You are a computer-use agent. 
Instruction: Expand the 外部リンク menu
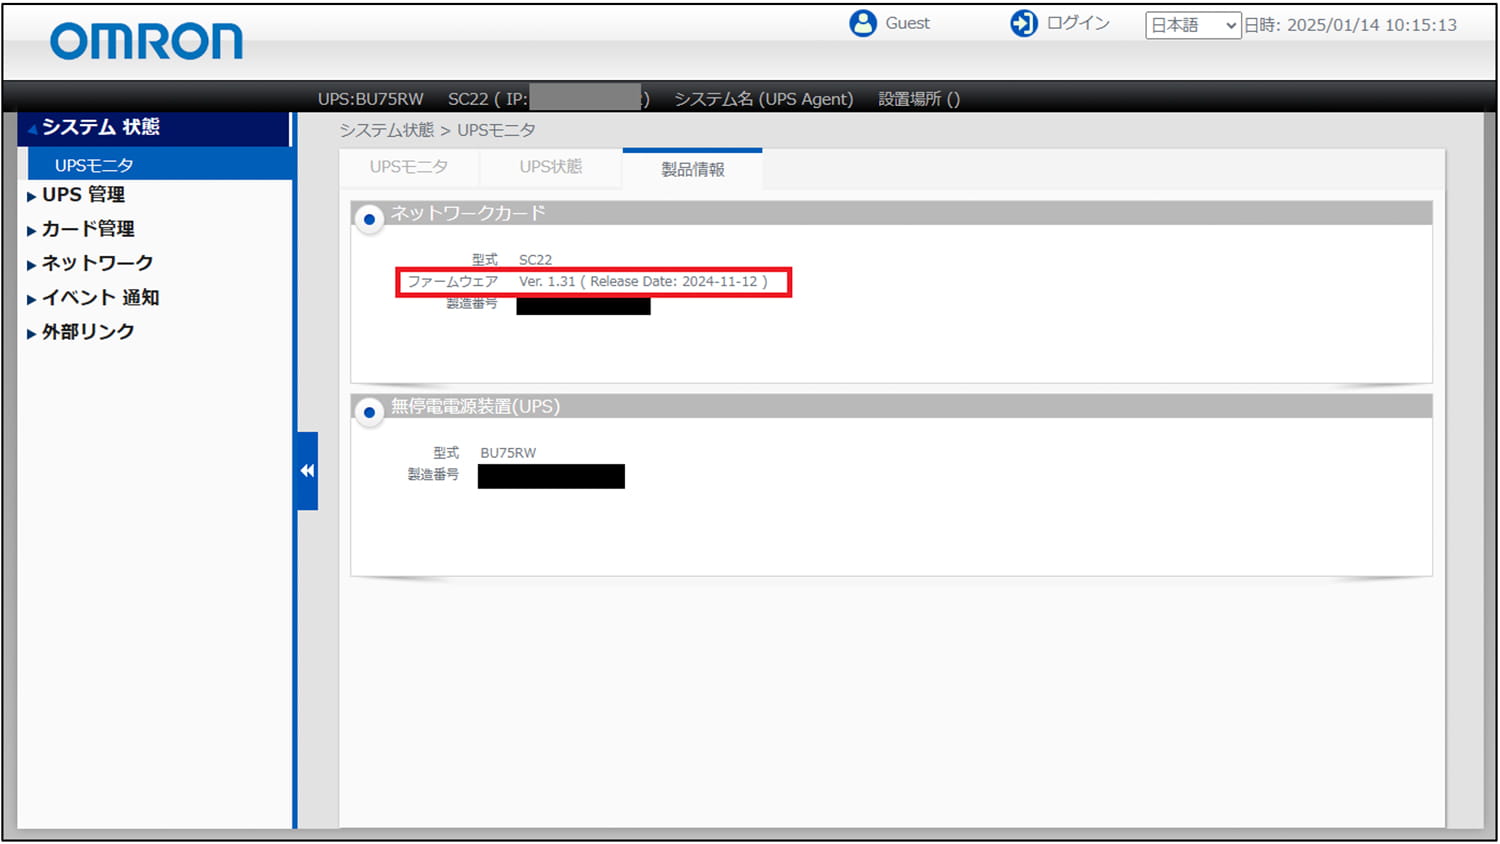click(x=88, y=332)
